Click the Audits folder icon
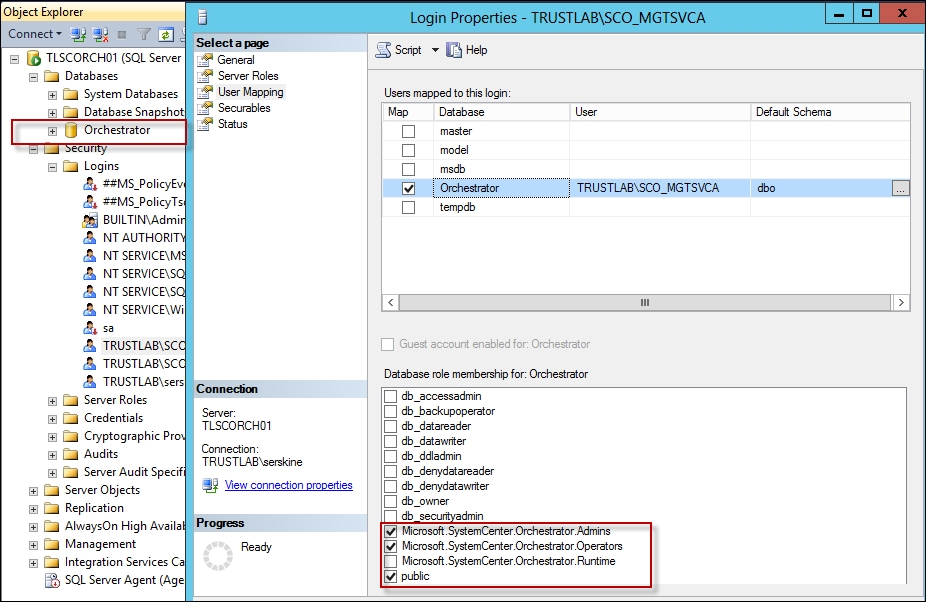Screen dimensions: 926x602 [71, 454]
